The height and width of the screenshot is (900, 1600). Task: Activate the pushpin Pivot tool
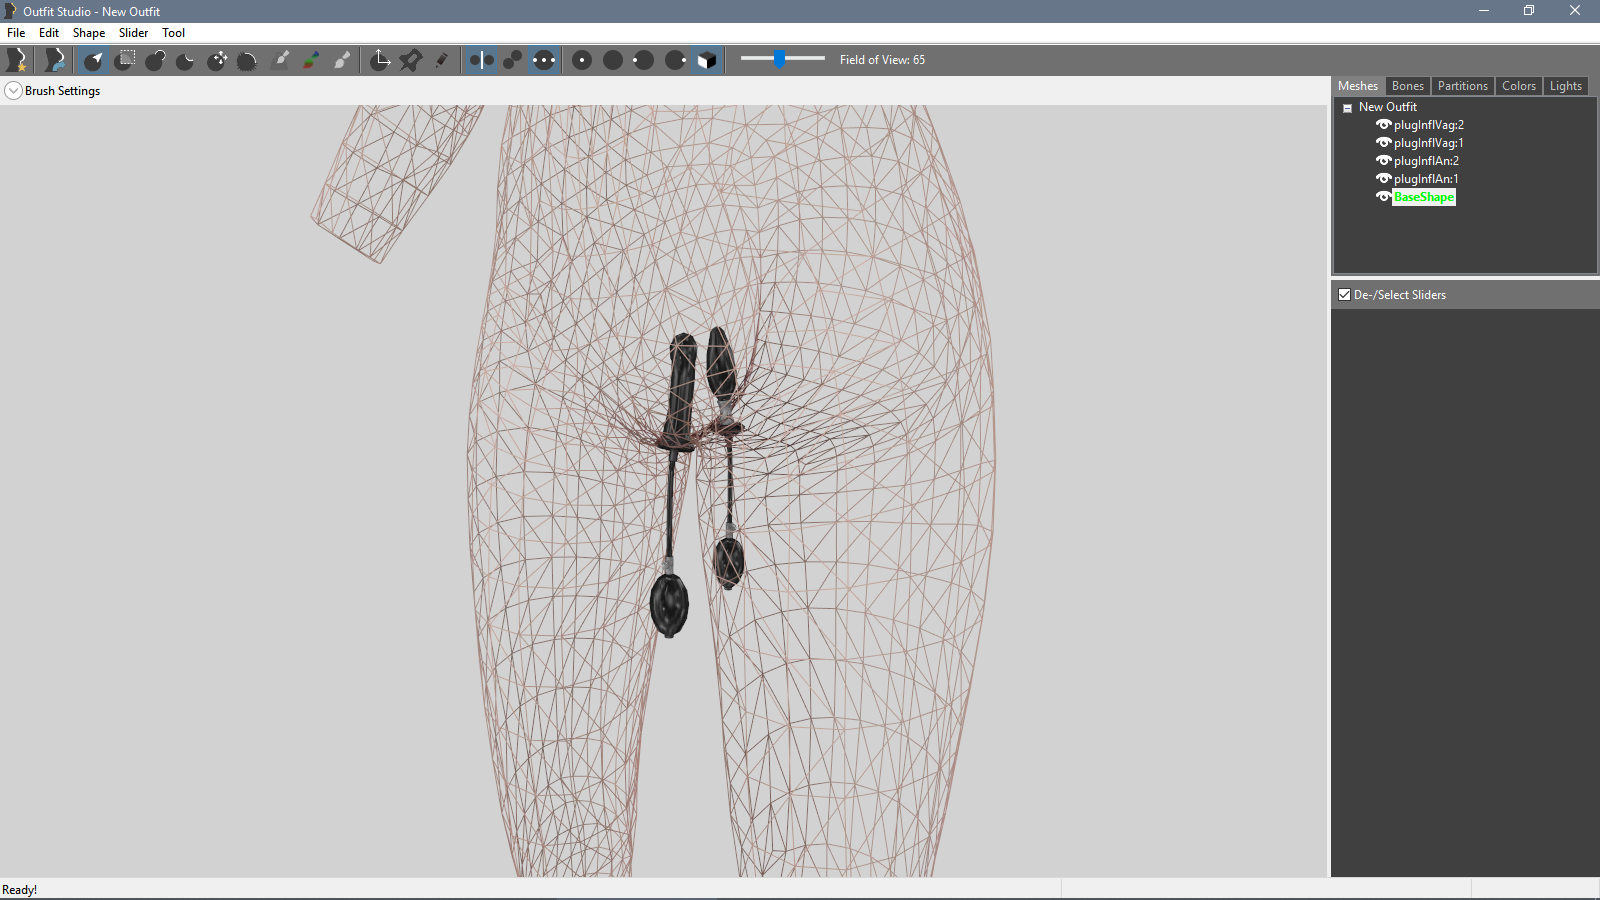click(x=410, y=60)
